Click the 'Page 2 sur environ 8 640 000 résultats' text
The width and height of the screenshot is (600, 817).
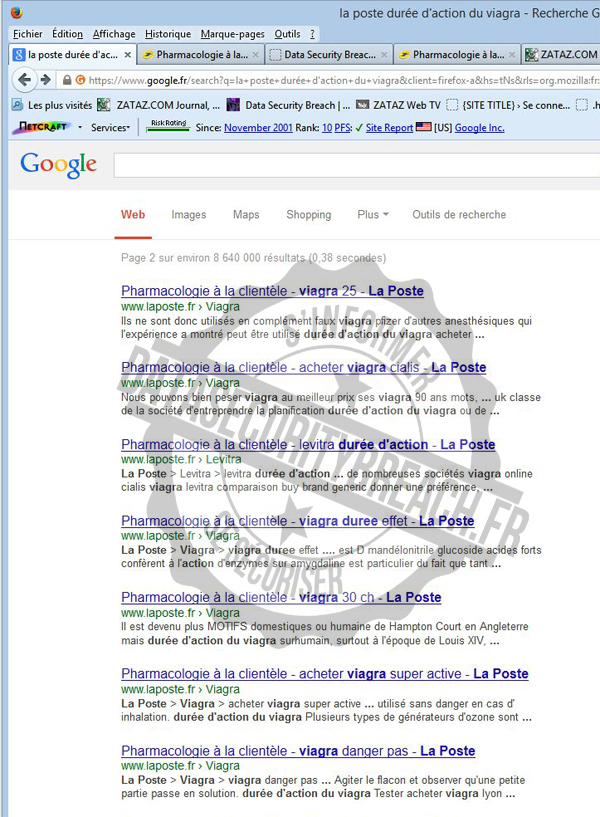click(212, 258)
